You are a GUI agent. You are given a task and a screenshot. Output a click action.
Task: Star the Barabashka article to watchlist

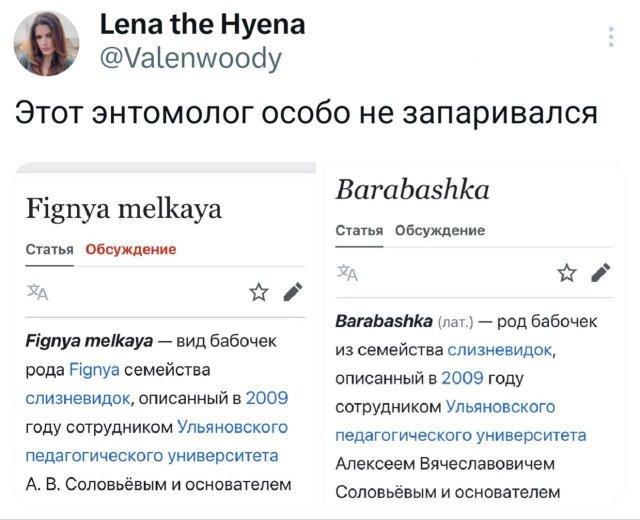pyautogui.click(x=567, y=273)
